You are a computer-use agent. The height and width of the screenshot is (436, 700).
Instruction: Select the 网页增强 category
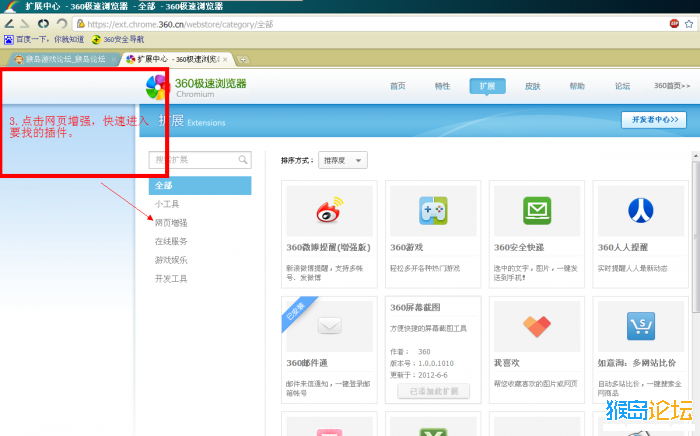pos(171,223)
